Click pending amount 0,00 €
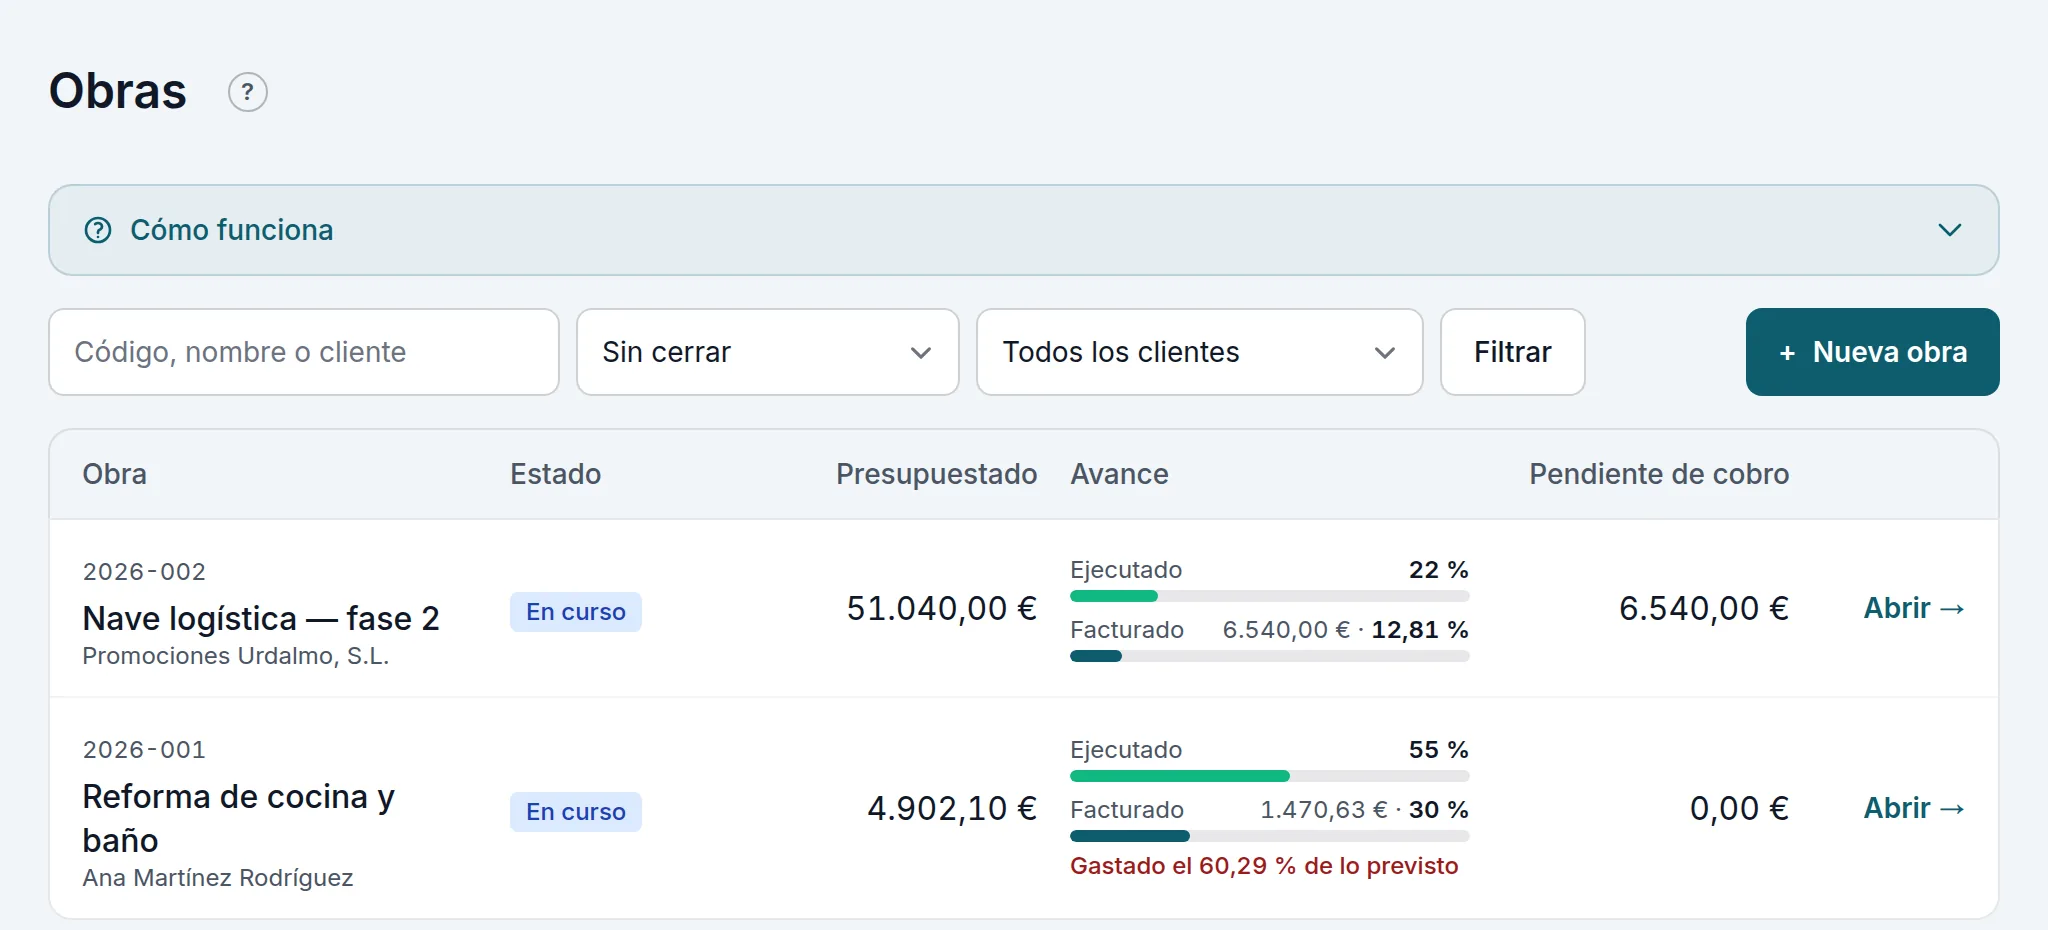Screen dimensions: 2048x930 point(1739,808)
